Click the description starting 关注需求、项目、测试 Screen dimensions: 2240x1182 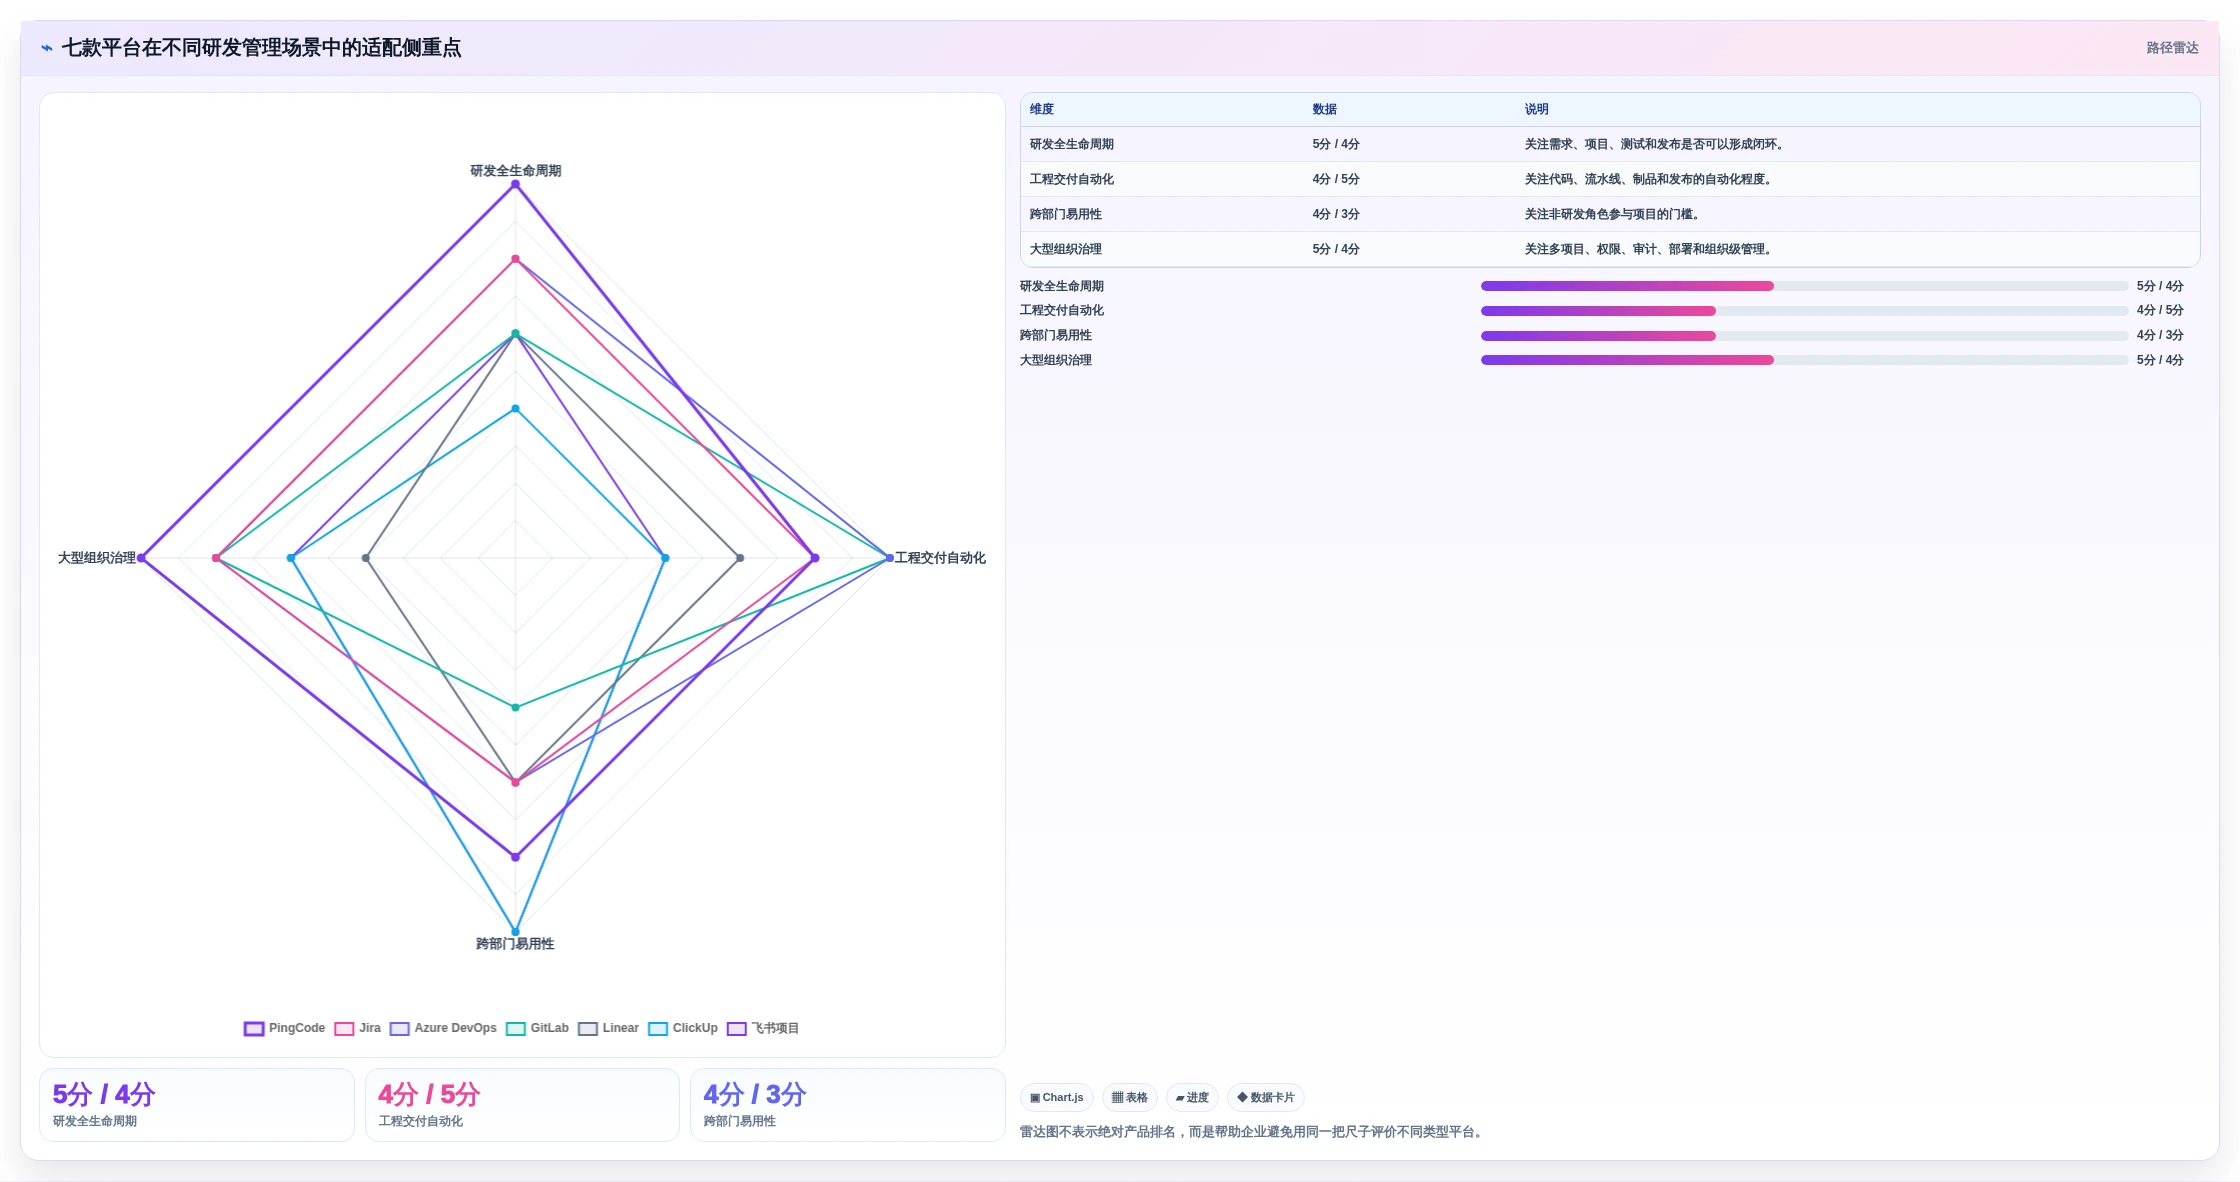pyautogui.click(x=1656, y=144)
